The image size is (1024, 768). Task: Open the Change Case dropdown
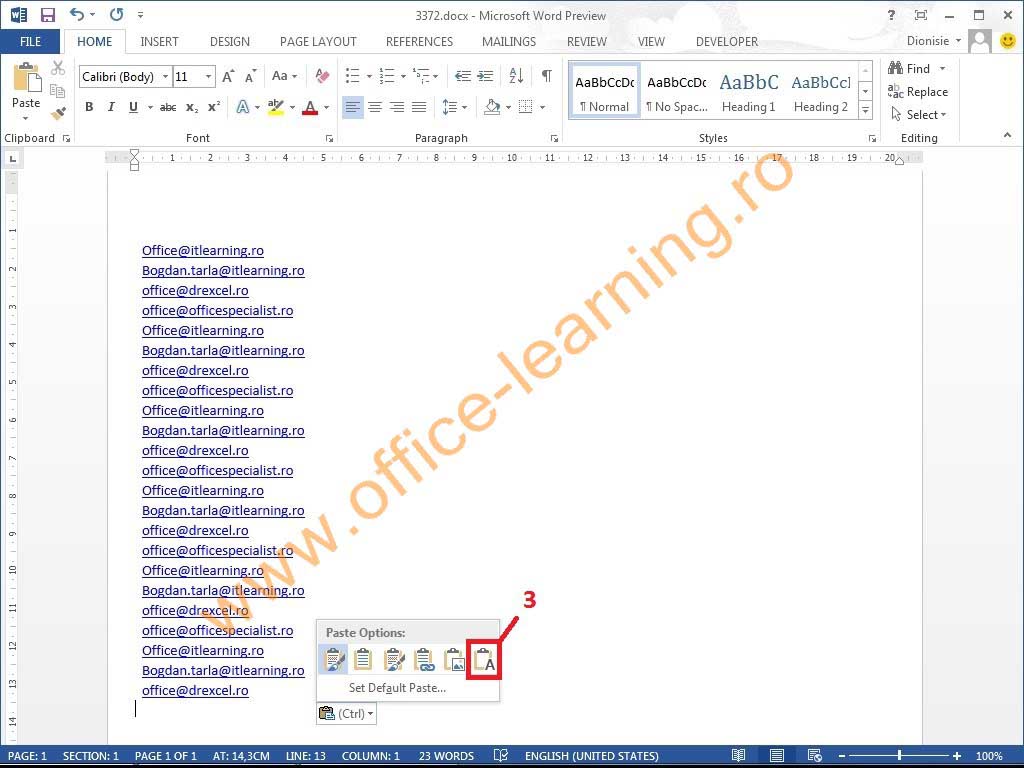[285, 76]
